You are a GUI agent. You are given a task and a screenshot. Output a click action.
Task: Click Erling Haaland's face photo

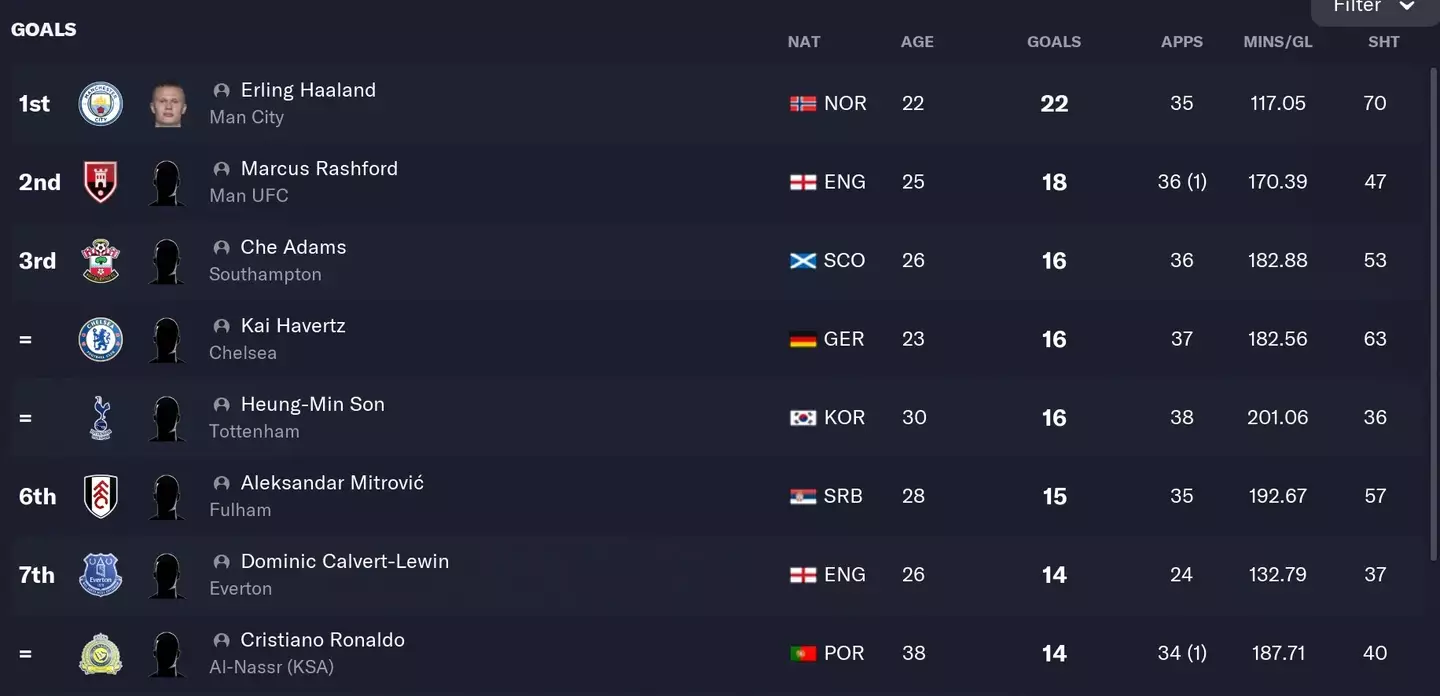[167, 104]
